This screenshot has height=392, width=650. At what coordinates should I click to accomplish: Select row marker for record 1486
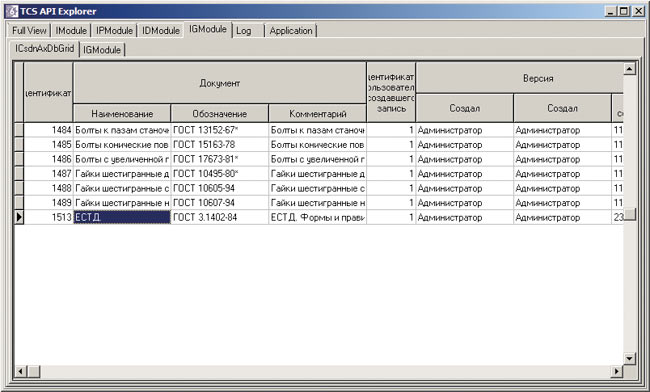pos(19,159)
